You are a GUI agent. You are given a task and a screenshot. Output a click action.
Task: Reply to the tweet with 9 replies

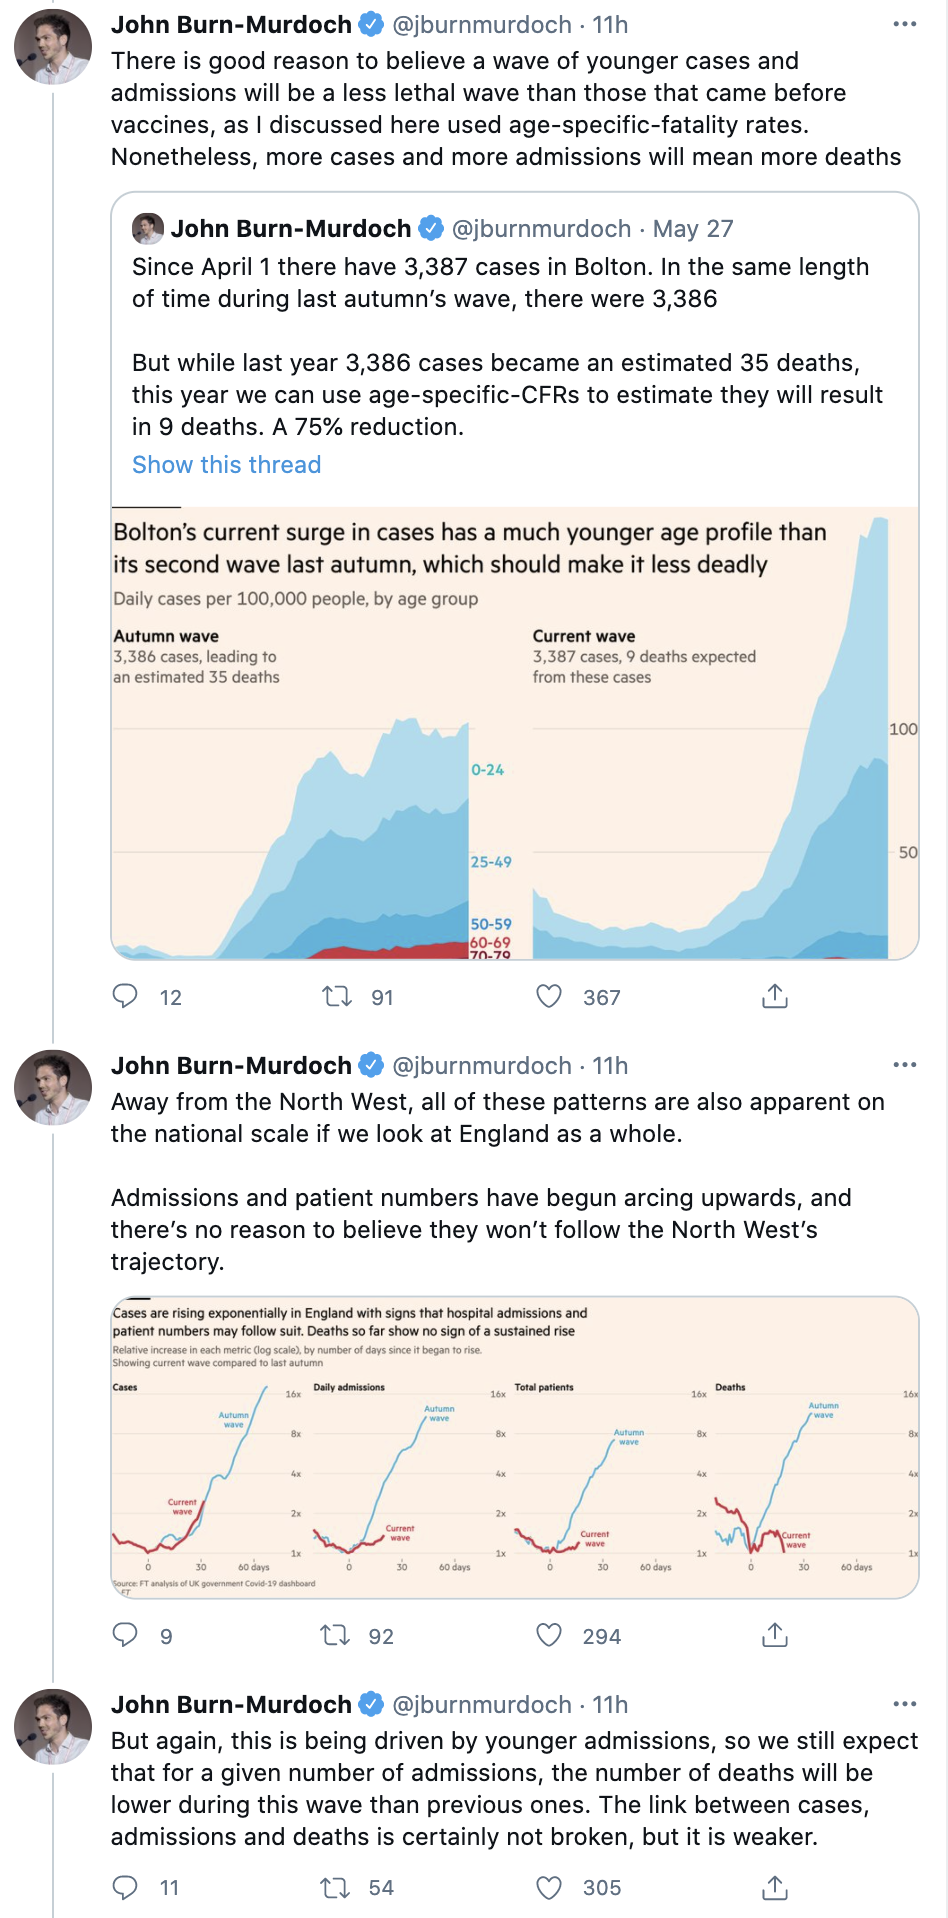tap(125, 1635)
